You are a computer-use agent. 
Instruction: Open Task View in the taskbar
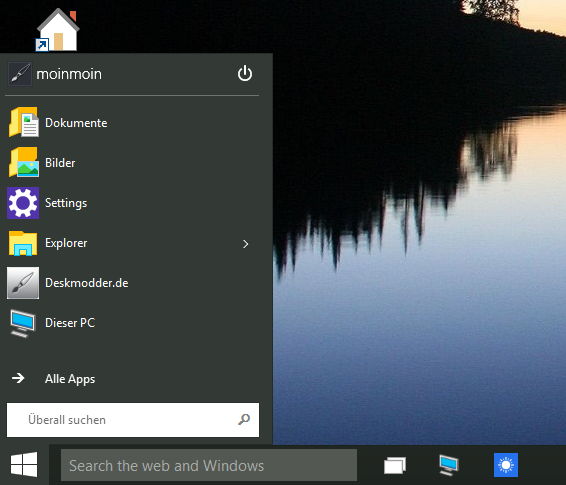395,465
